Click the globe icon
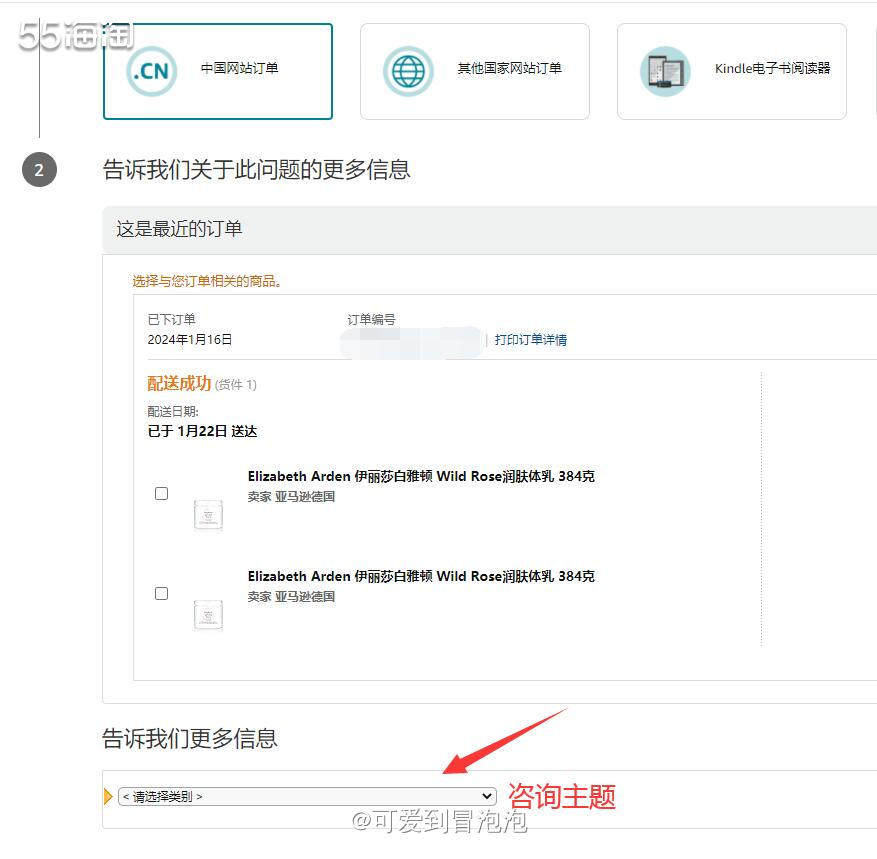877x859 pixels. (408, 71)
